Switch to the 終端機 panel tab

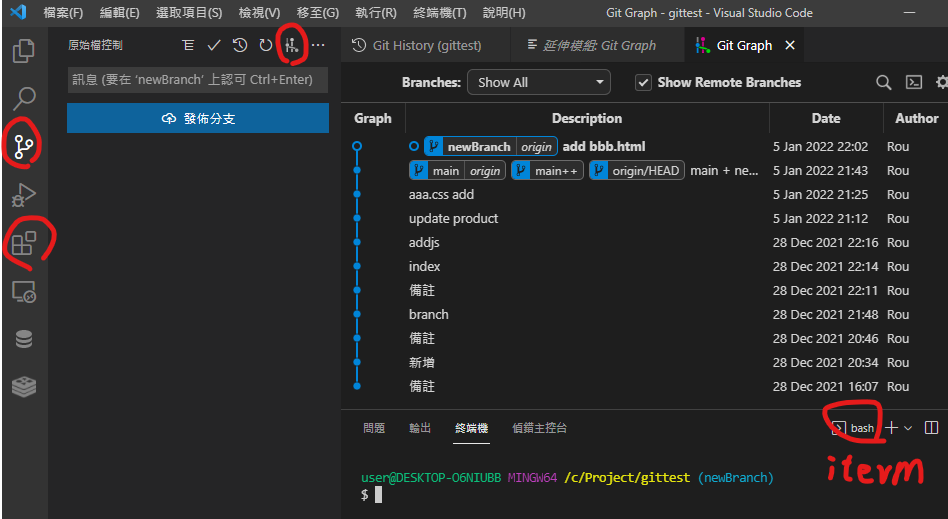click(x=472, y=428)
